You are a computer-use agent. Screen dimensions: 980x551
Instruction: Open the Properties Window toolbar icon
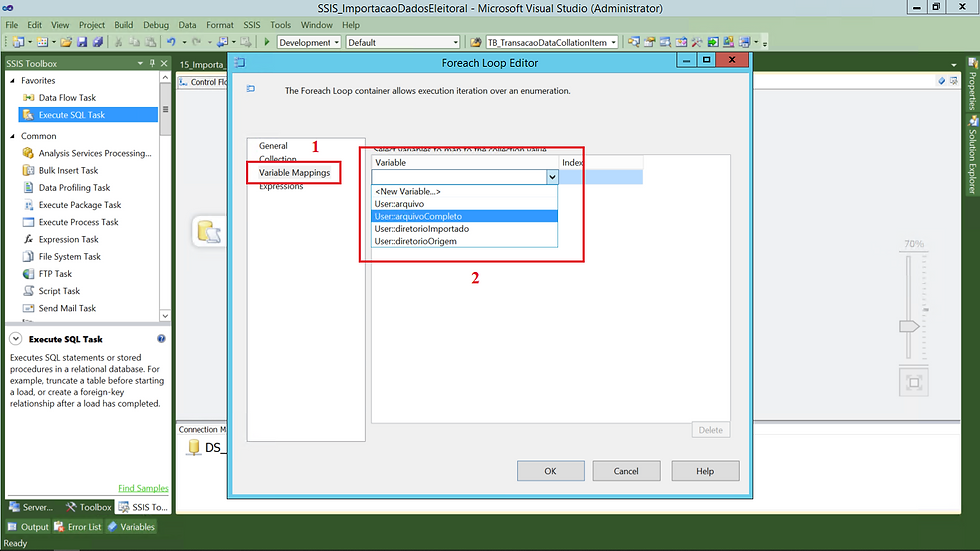click(x=649, y=42)
